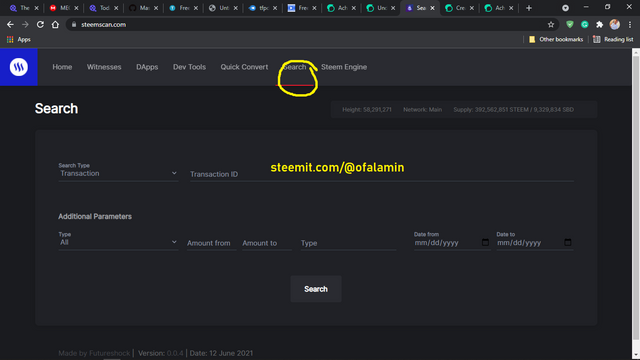The height and width of the screenshot is (360, 640).
Task: Click the Supply STEEM / SBD text
Action: (513, 109)
